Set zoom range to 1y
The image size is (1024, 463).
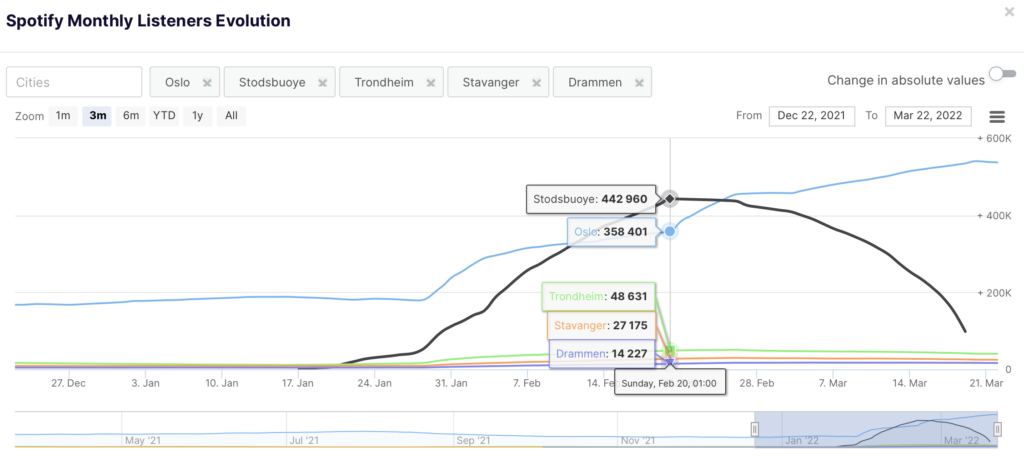[197, 116]
